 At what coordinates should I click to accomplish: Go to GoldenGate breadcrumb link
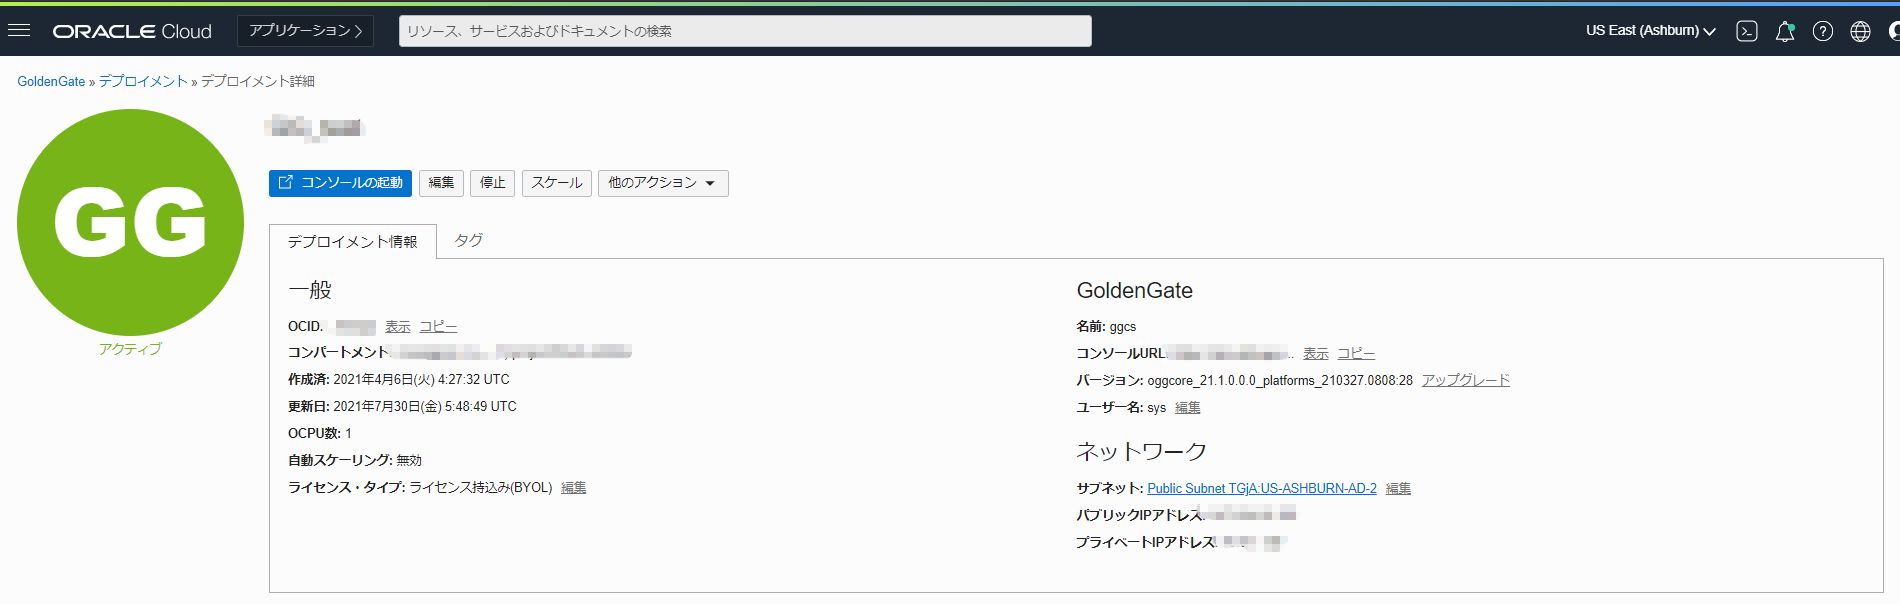(x=51, y=81)
